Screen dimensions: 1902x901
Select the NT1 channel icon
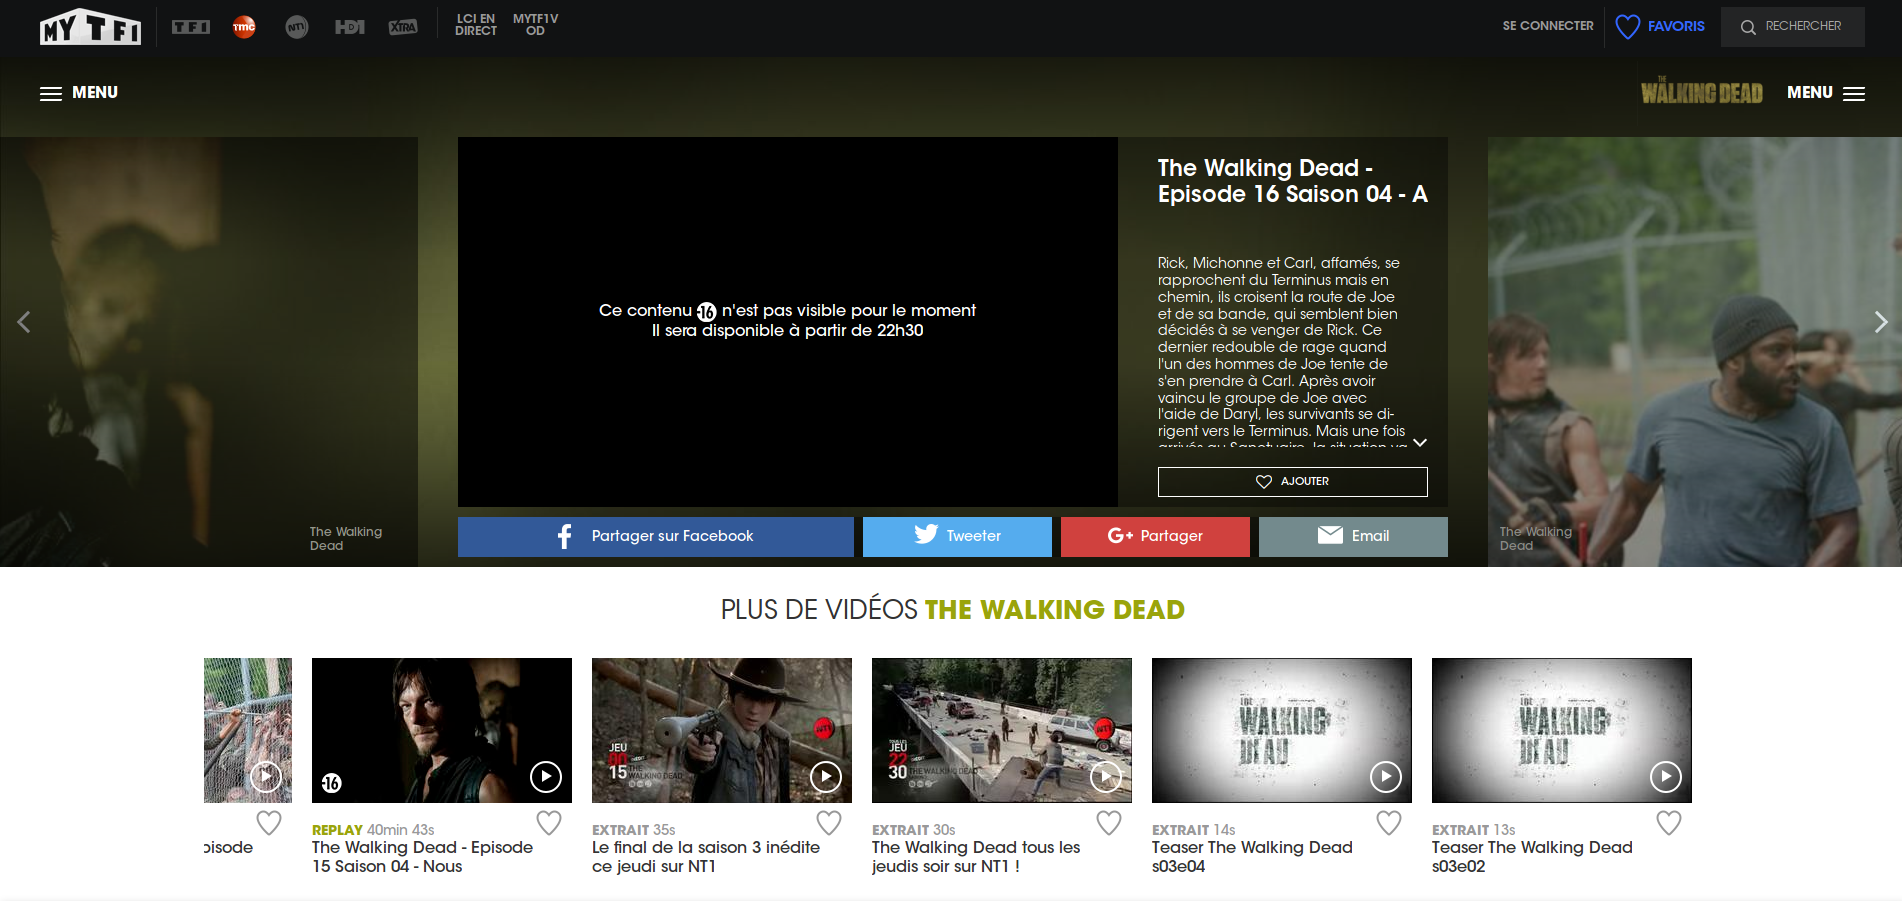pos(296,27)
